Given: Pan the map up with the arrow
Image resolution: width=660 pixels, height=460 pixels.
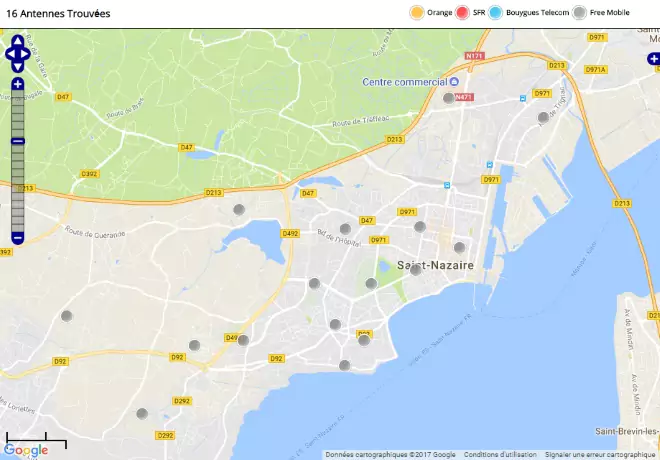Looking at the screenshot, I should pos(18,40).
